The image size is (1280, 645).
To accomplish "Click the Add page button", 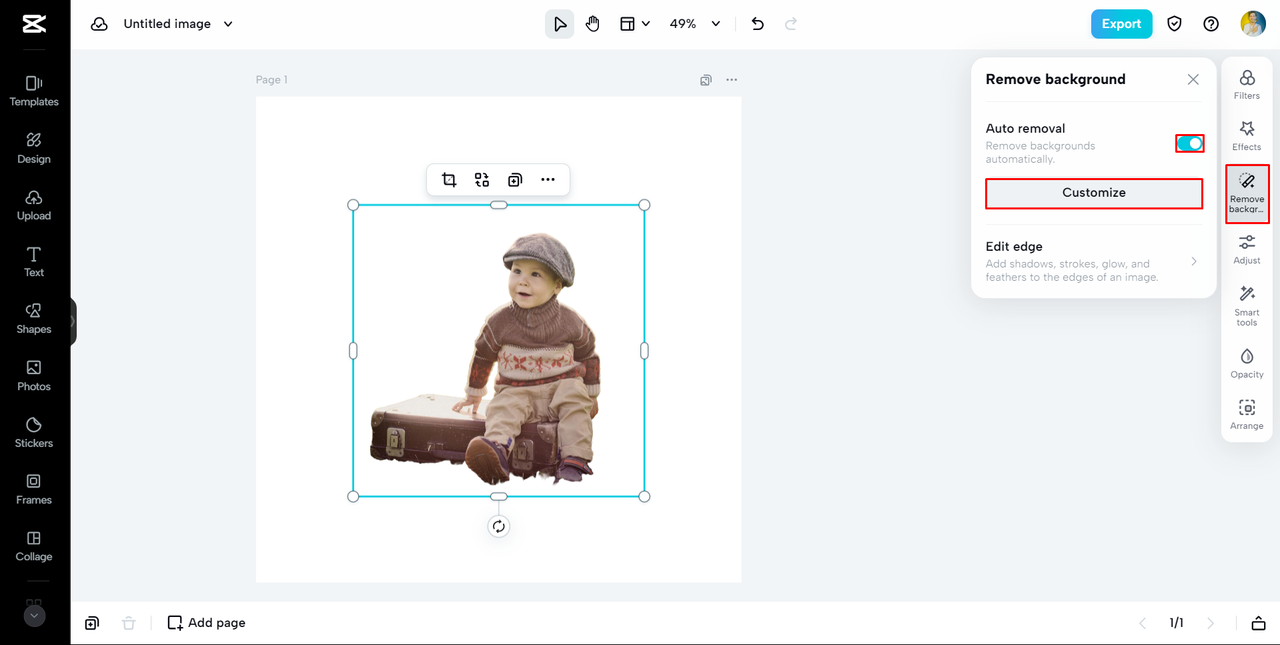I will click(x=206, y=623).
